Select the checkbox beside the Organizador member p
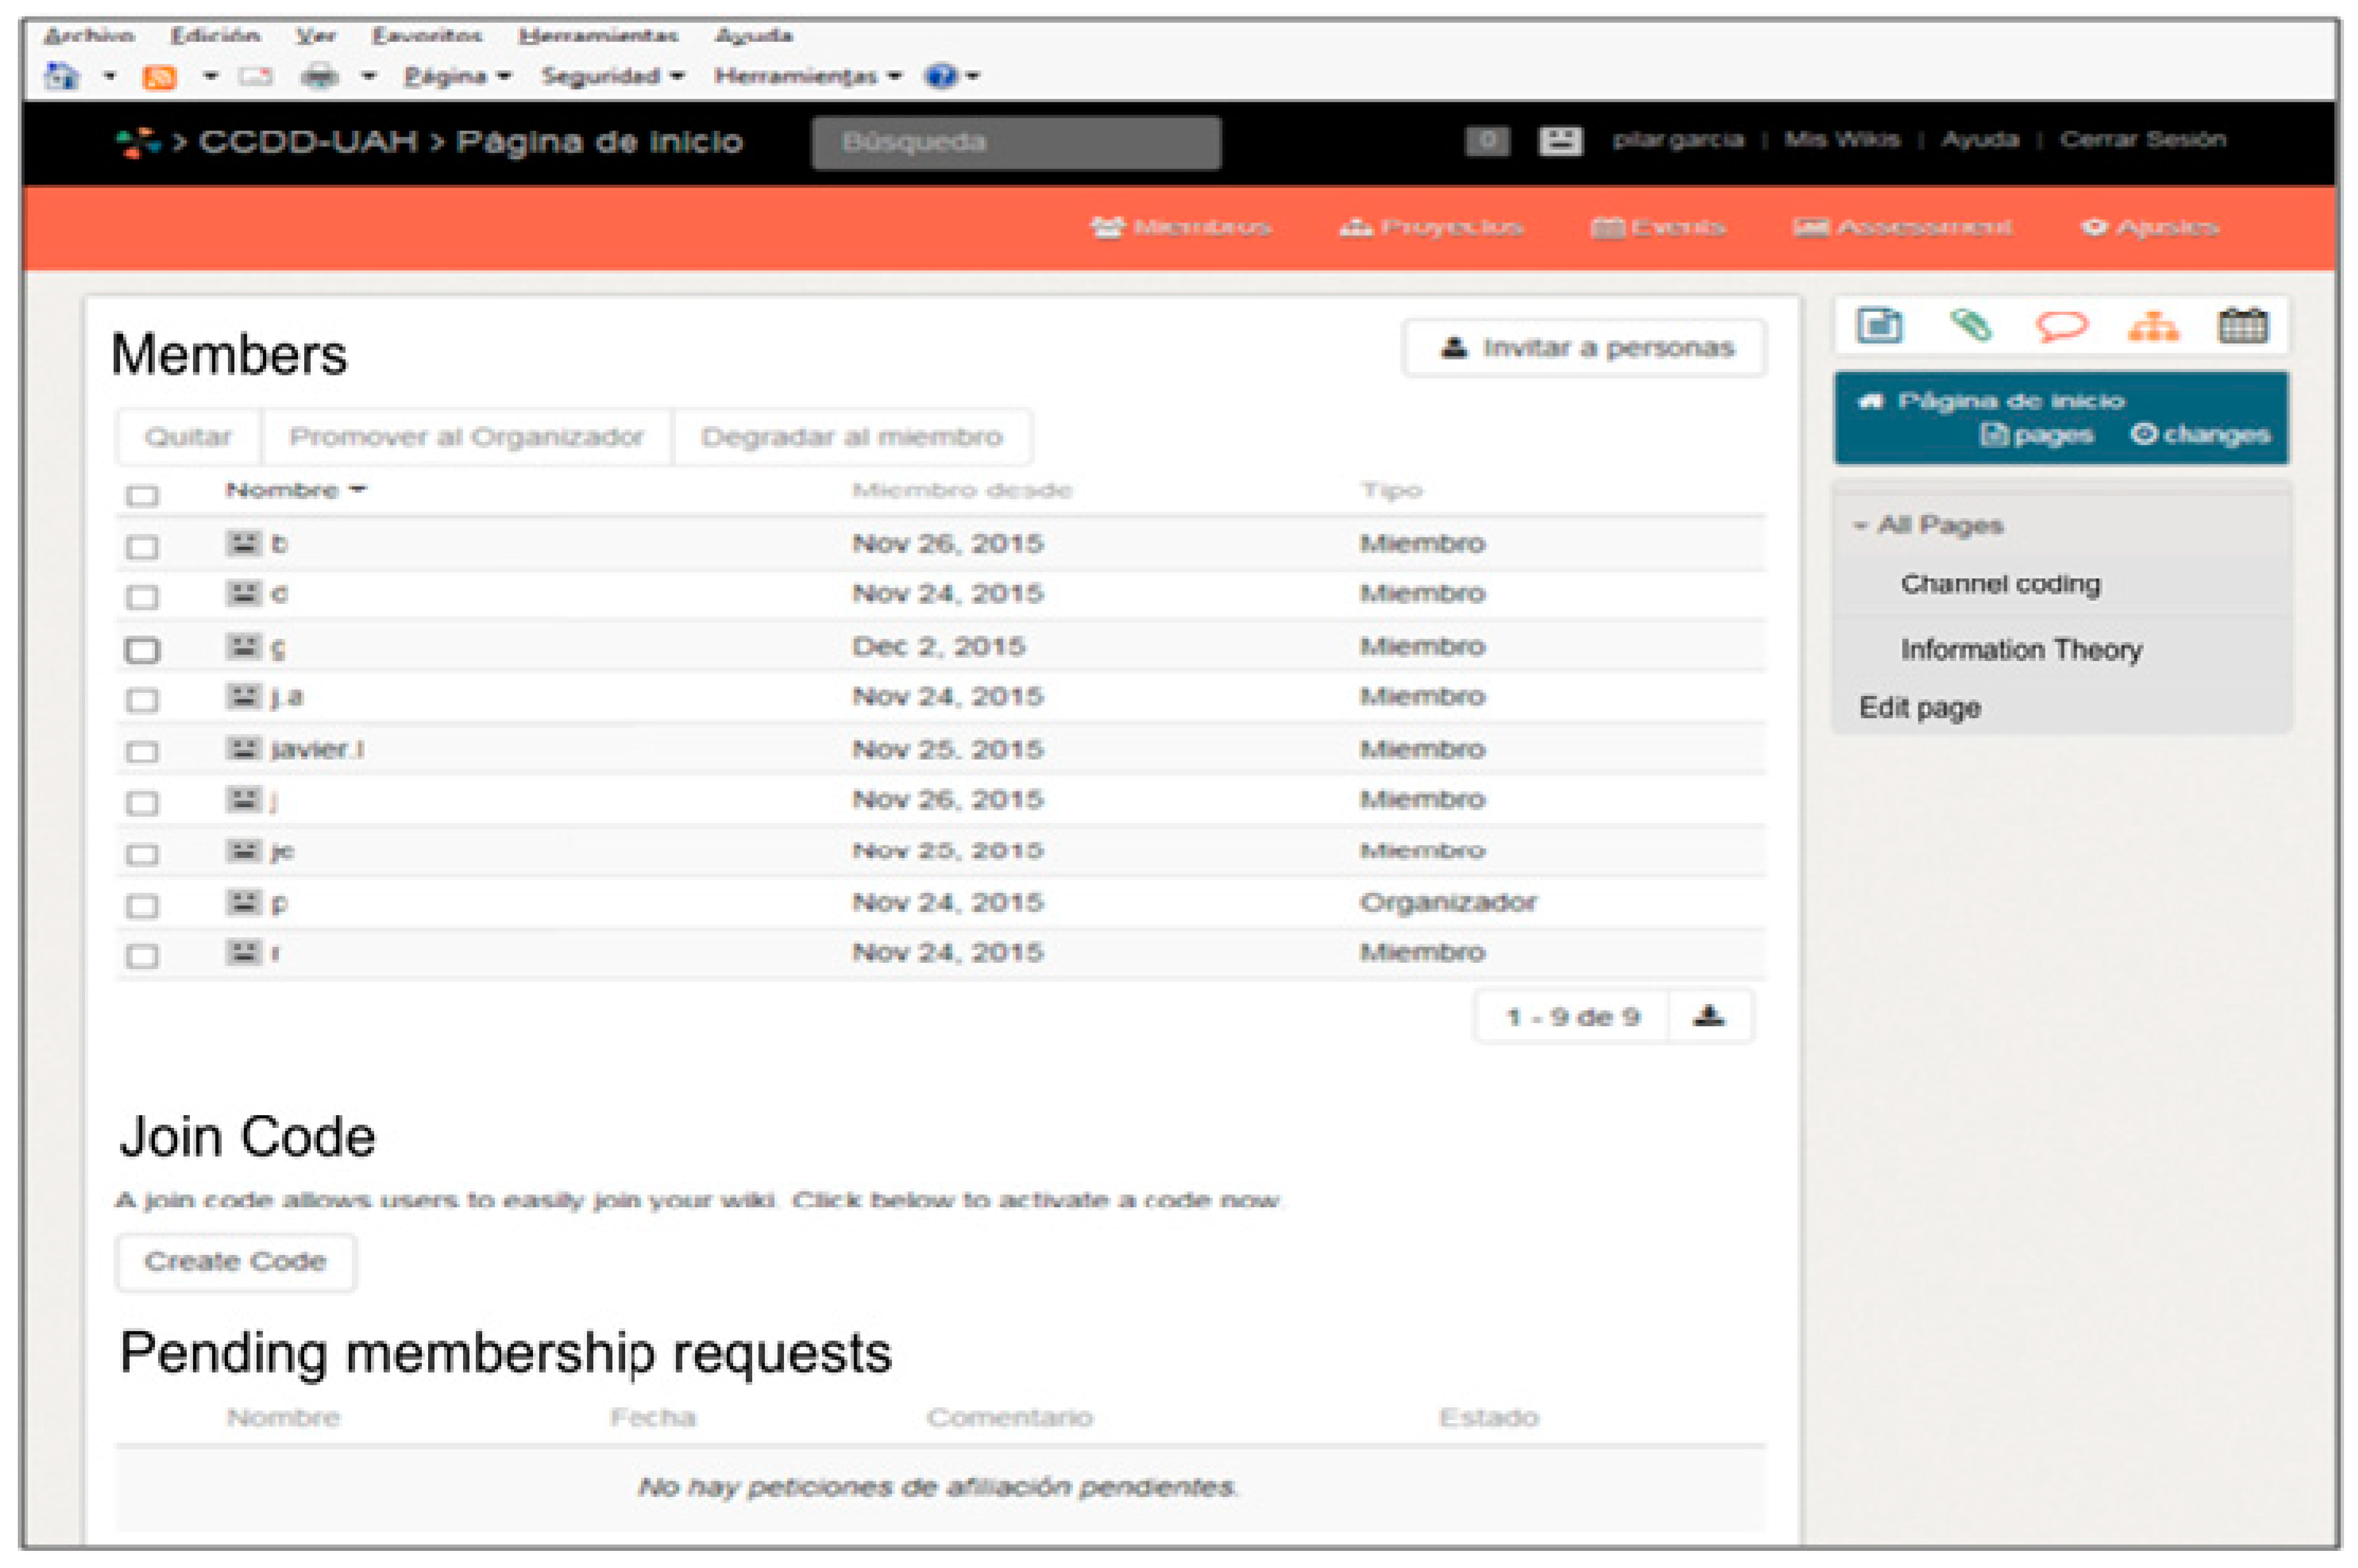 pos(142,906)
